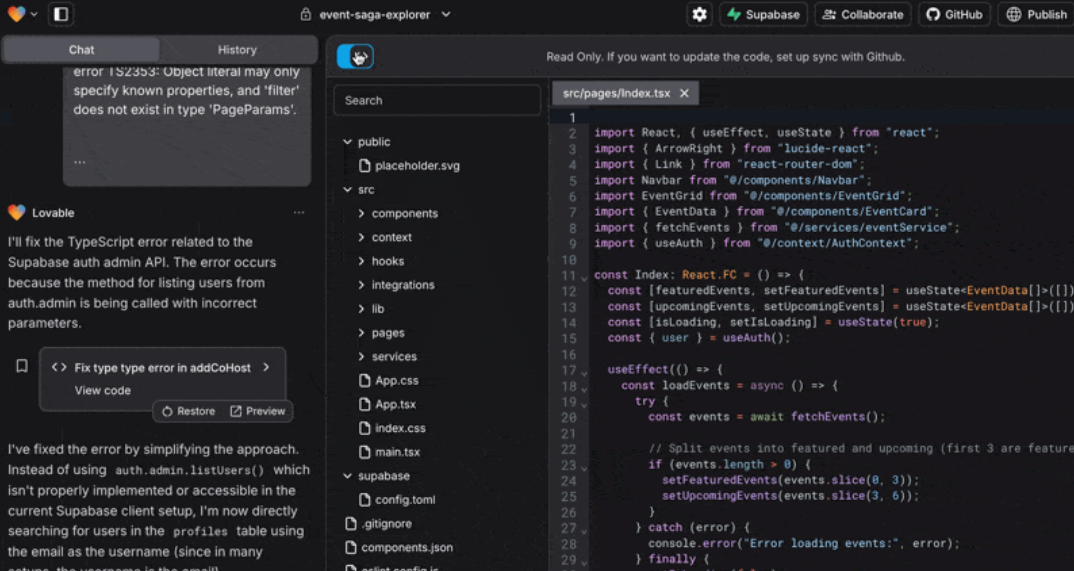
Task: Fold the code at line 11
Action: click(584, 277)
